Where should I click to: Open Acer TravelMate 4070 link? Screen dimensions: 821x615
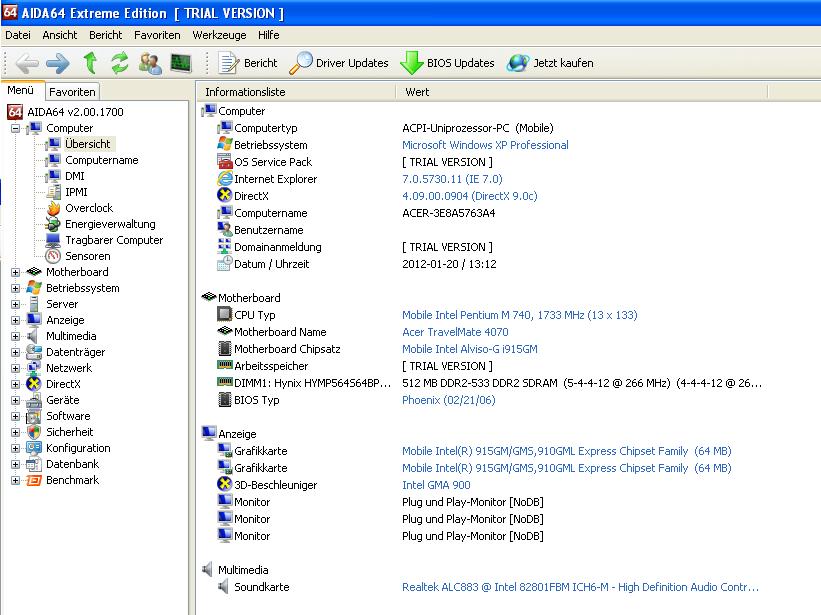pos(455,332)
